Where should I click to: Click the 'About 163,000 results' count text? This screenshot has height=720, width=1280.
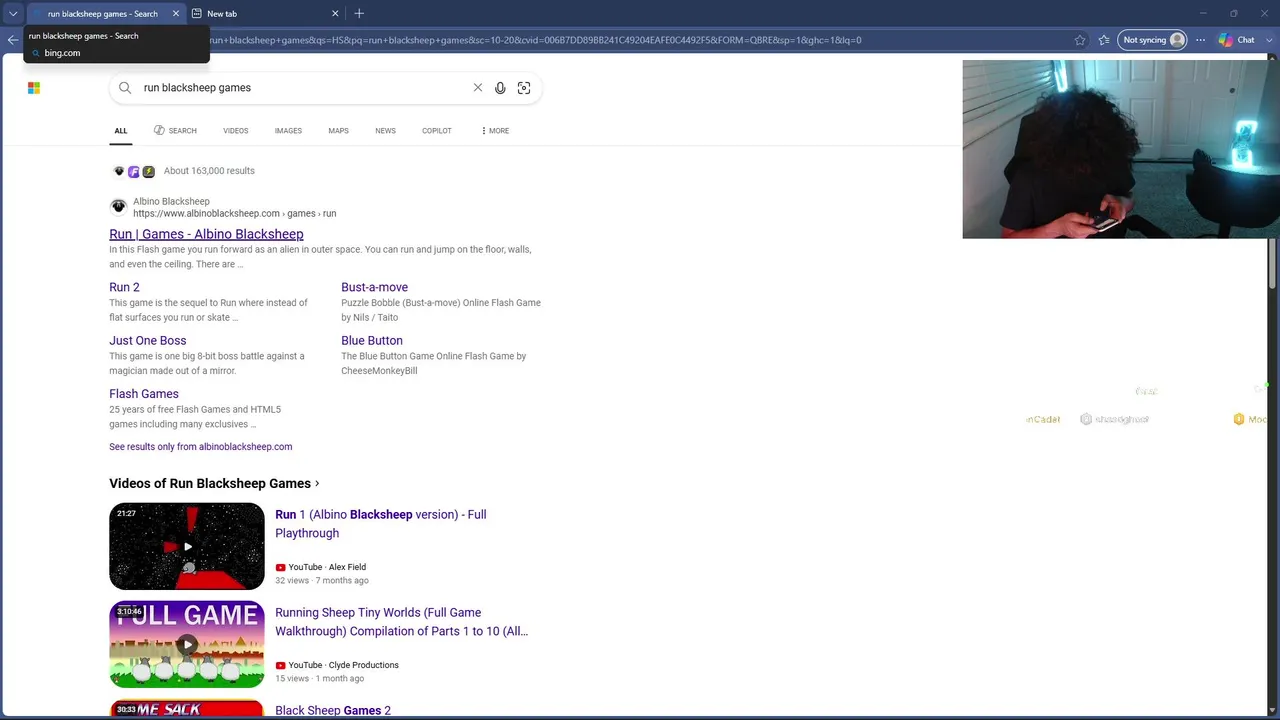209,171
